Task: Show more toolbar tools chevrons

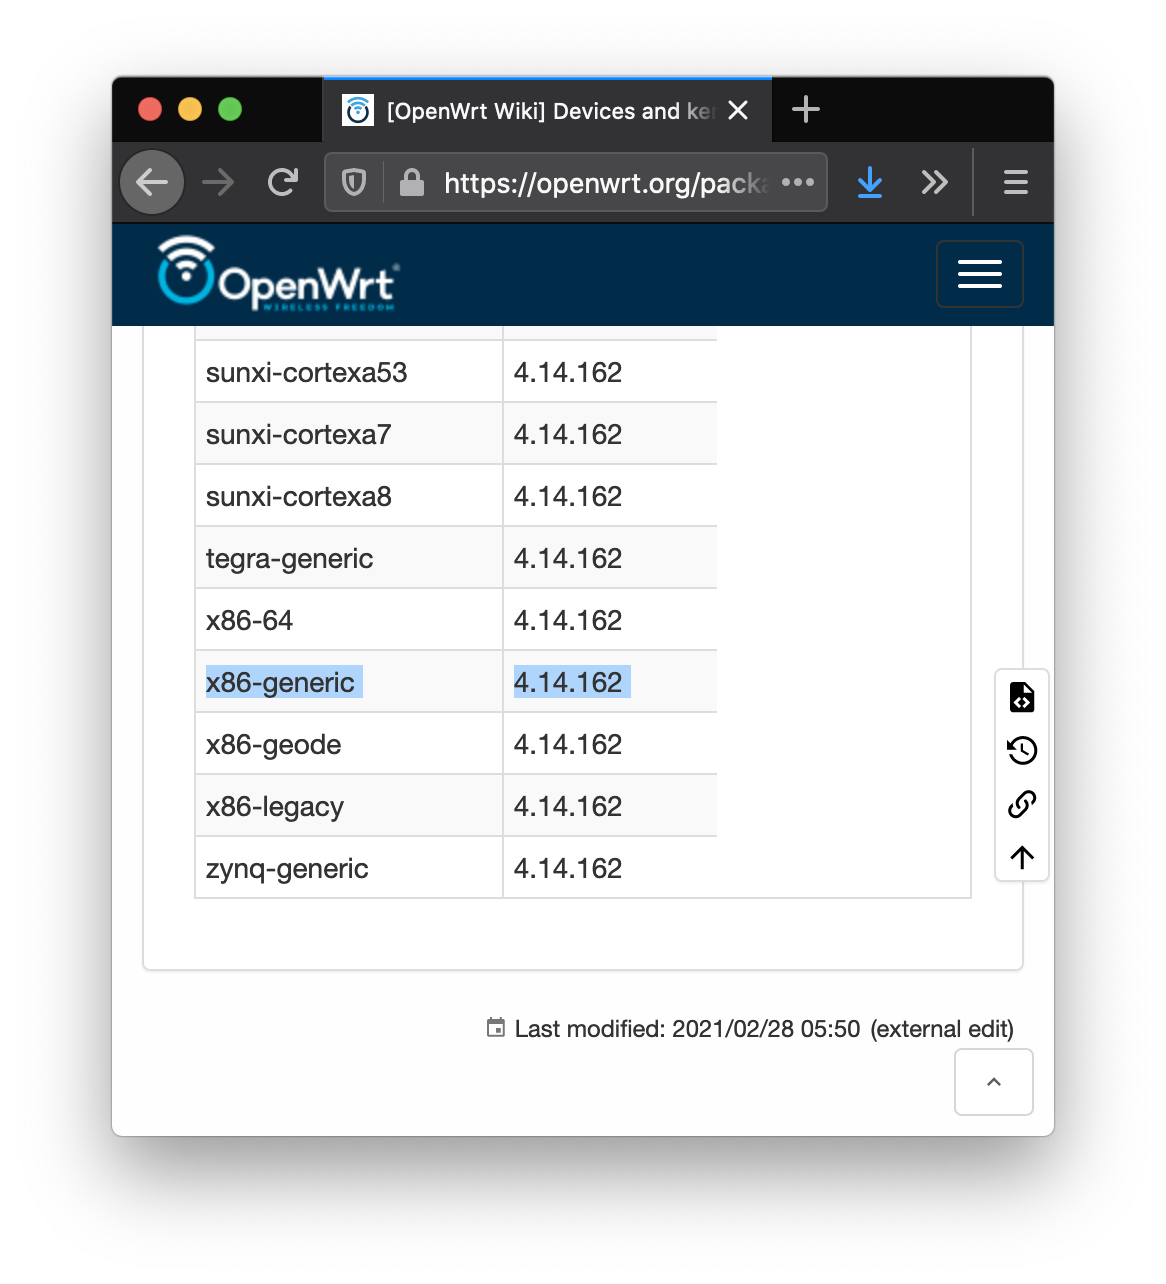Action: click(935, 182)
